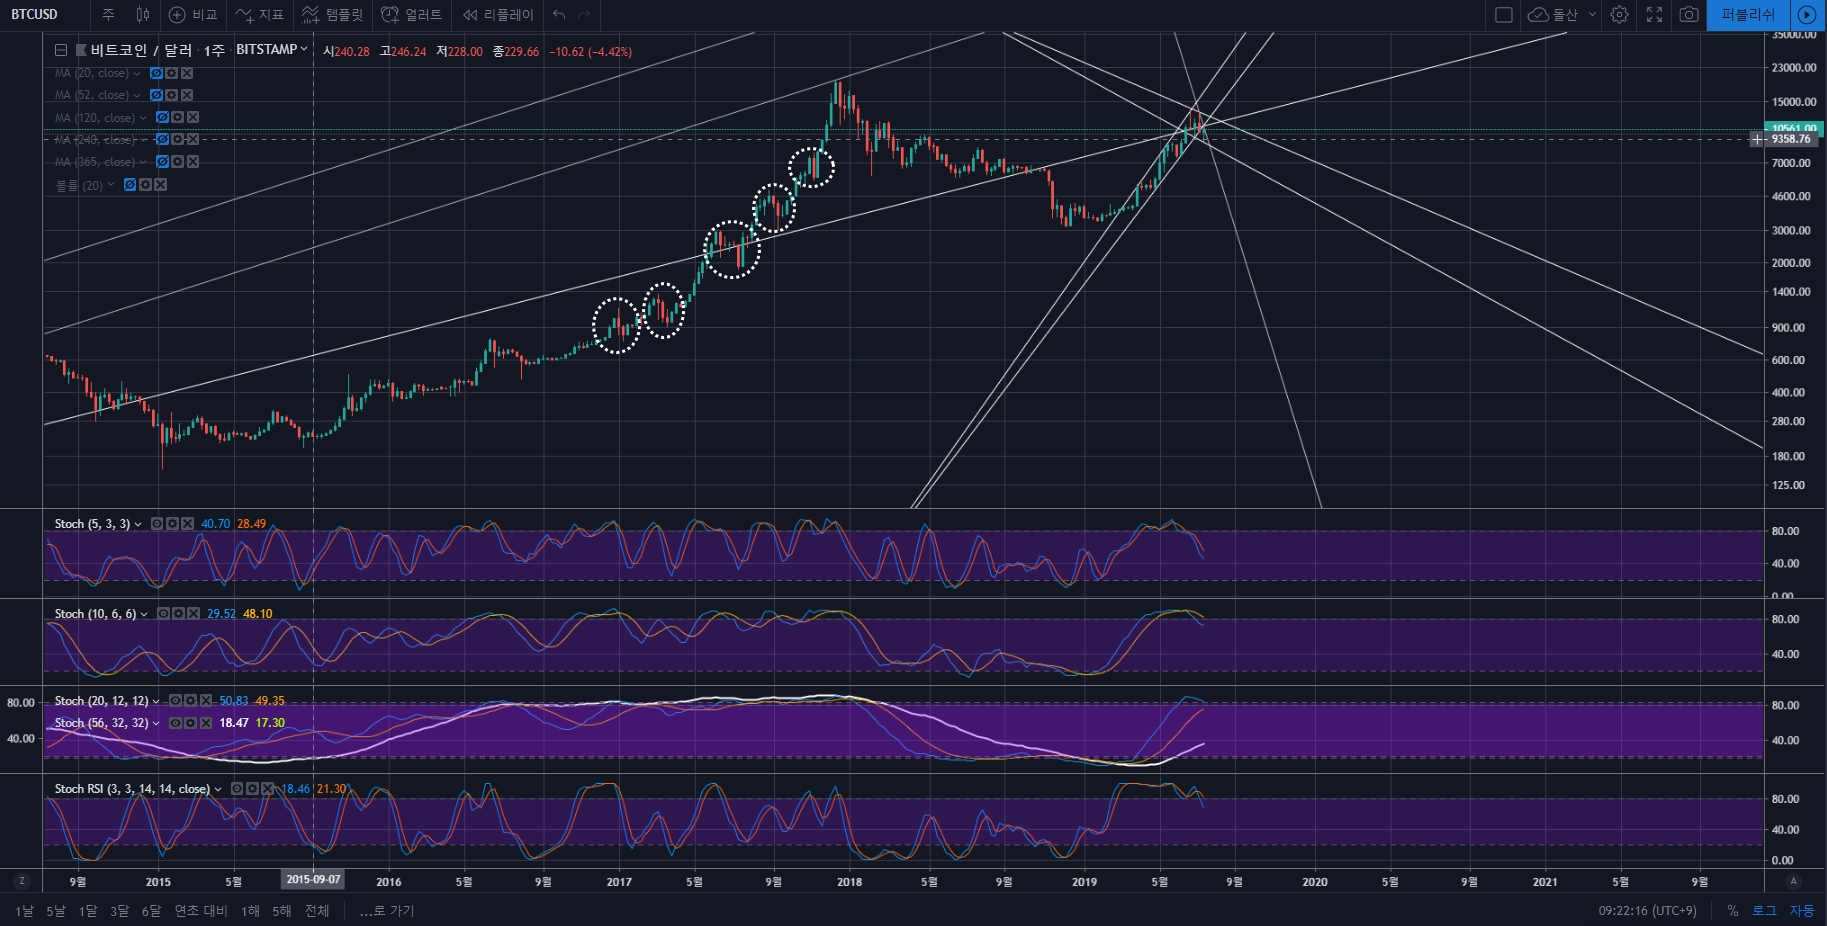Open the 돌산 saved layout dropdown arrow
The width and height of the screenshot is (1827, 926).
(x=1593, y=15)
